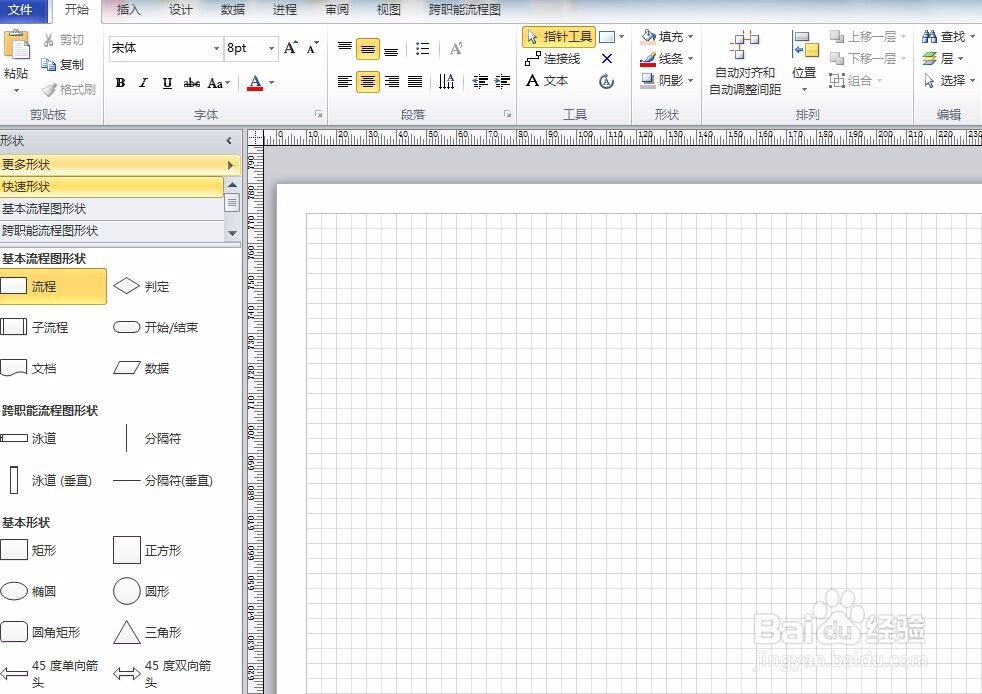Screen dimensions: 982x694
Task: Select the Format Painter (格式刷)
Action: 68,90
